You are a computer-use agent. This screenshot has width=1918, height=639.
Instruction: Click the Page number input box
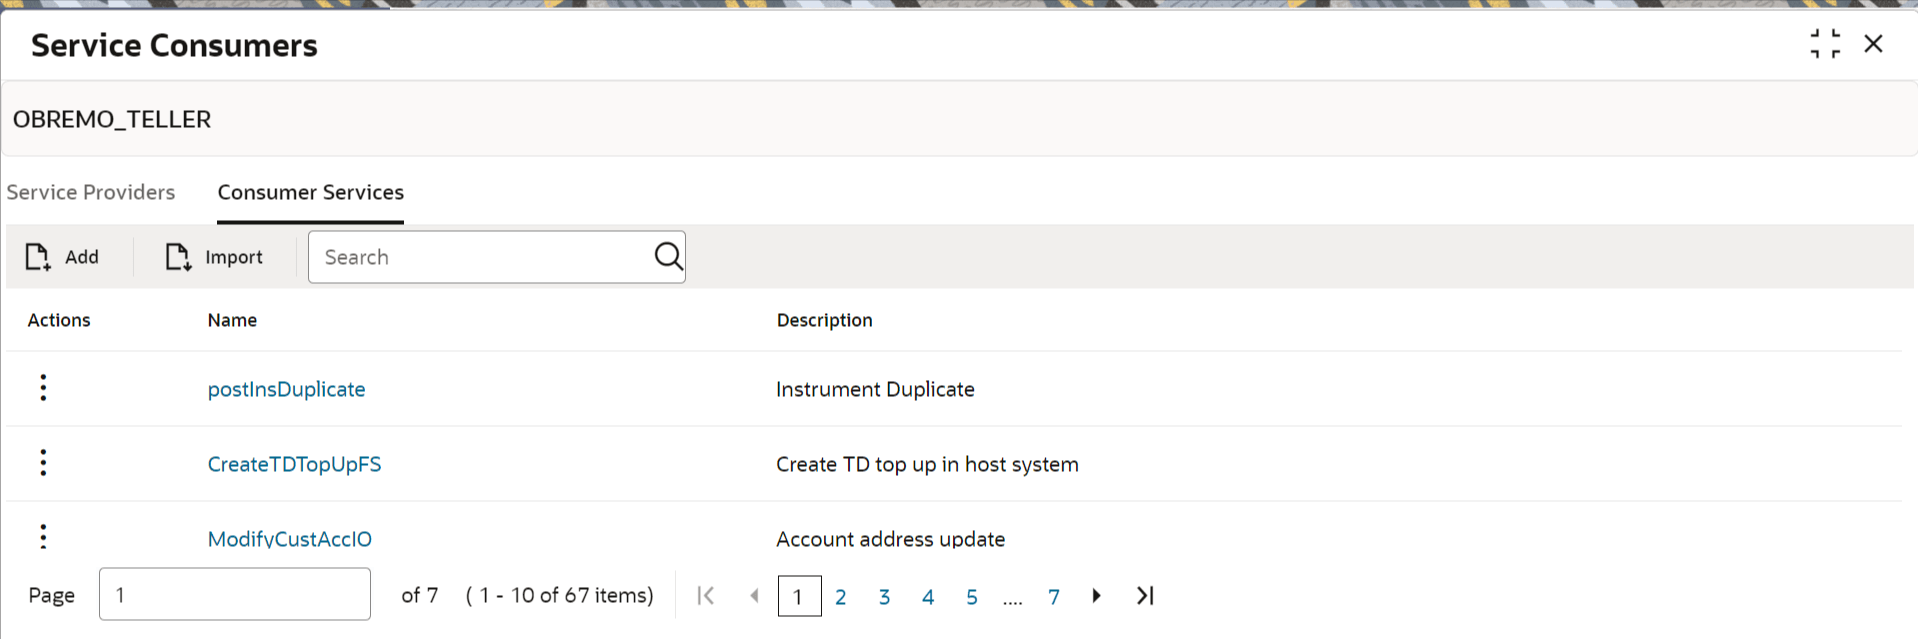(235, 594)
